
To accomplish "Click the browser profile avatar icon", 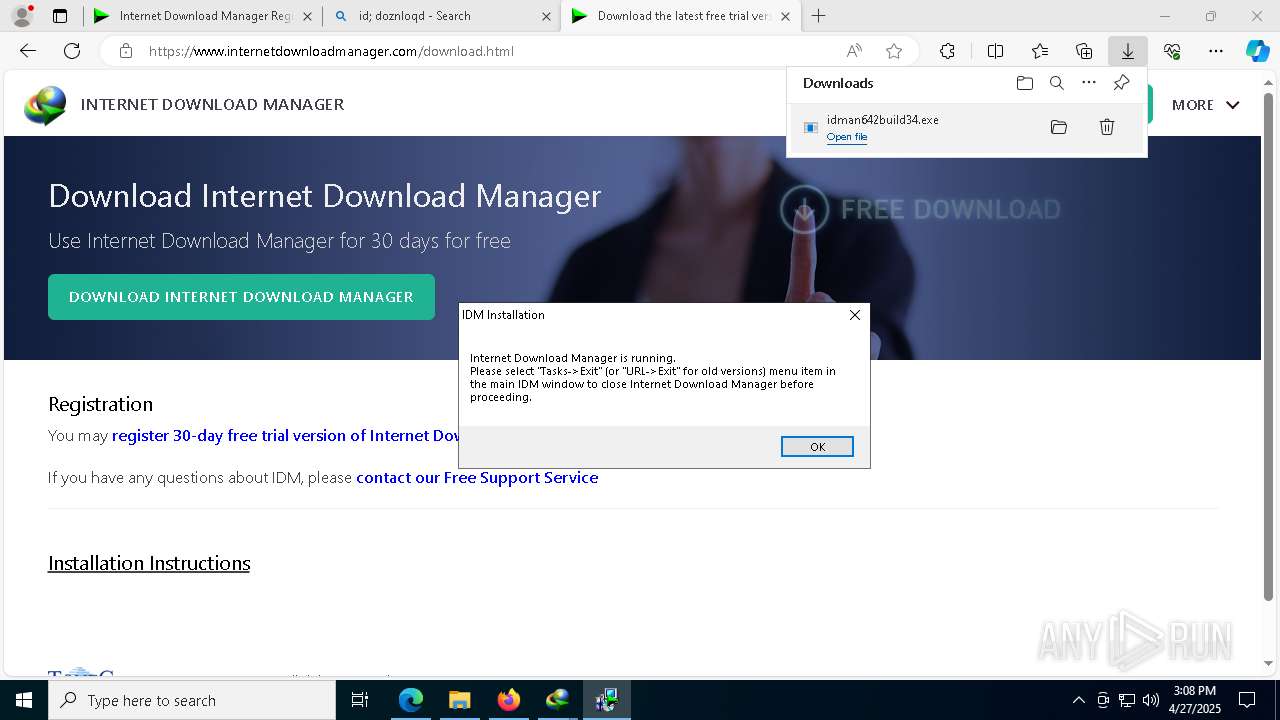I will 22,16.
